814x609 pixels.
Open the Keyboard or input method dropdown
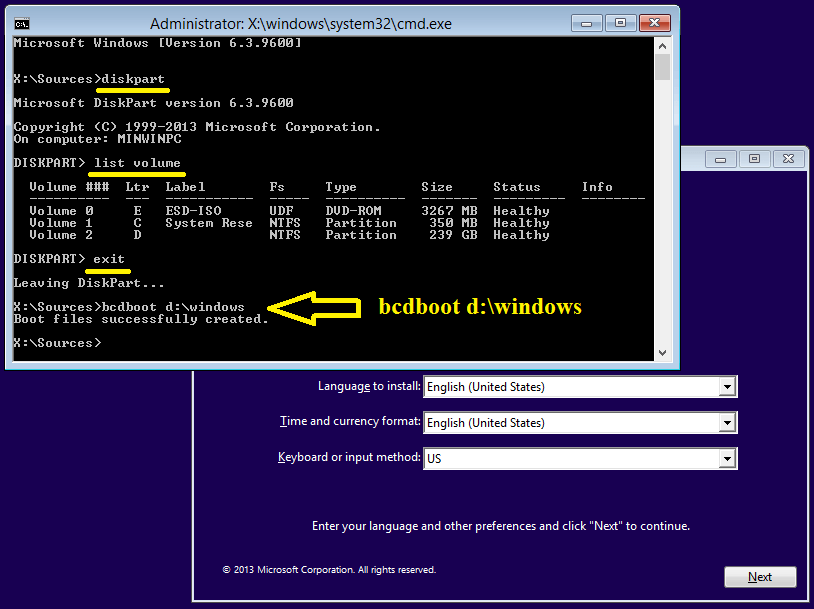click(x=727, y=458)
